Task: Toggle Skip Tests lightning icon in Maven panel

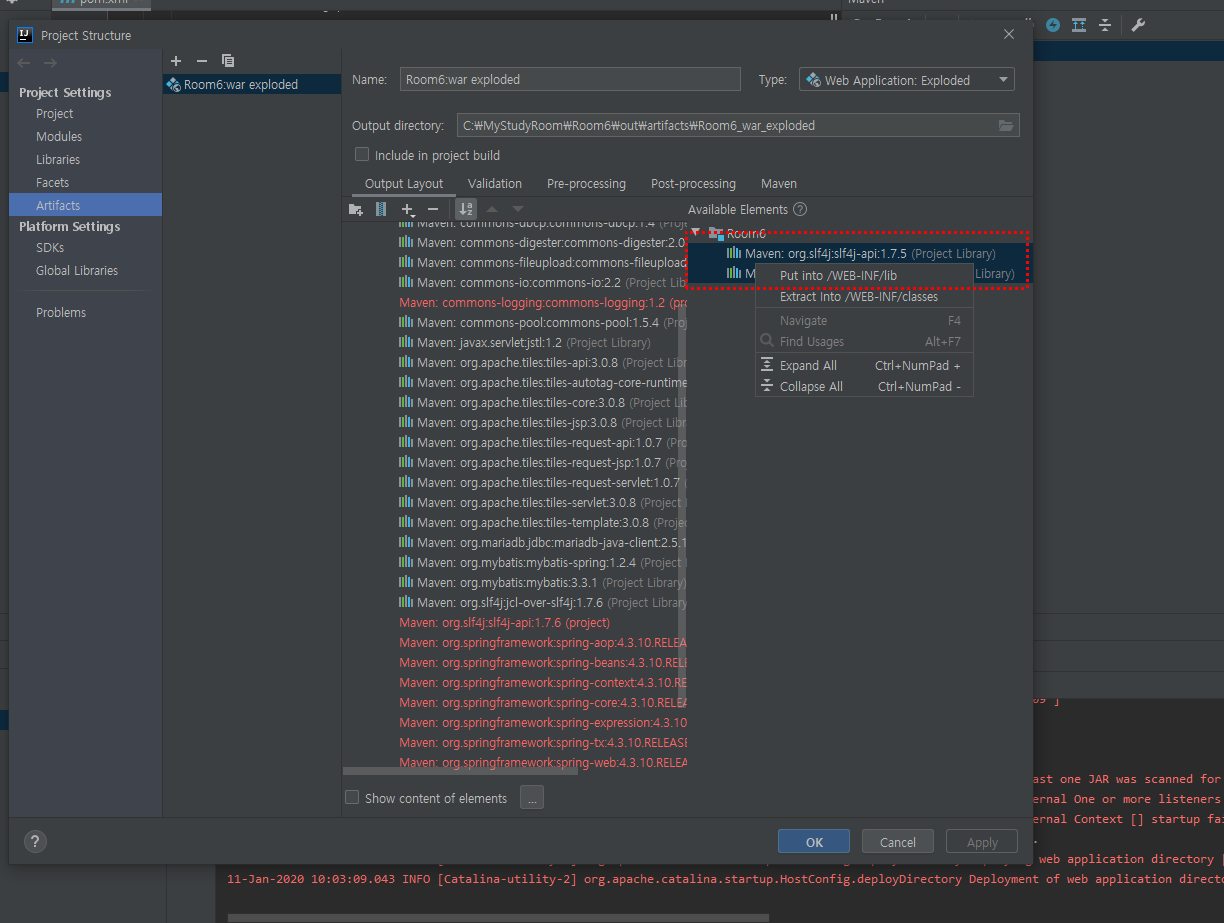Action: tap(1053, 25)
